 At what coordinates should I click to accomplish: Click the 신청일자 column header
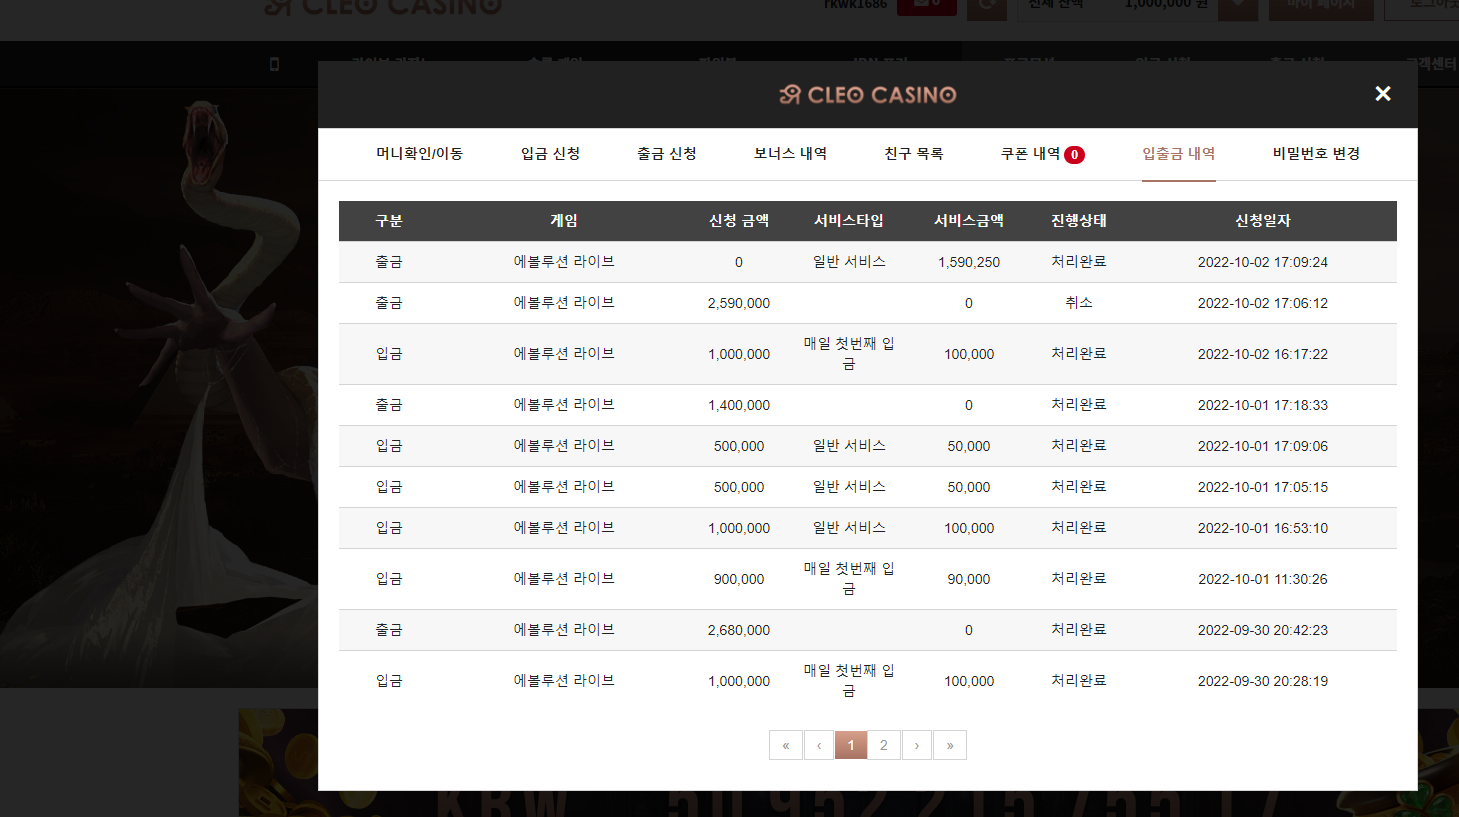tap(1263, 221)
